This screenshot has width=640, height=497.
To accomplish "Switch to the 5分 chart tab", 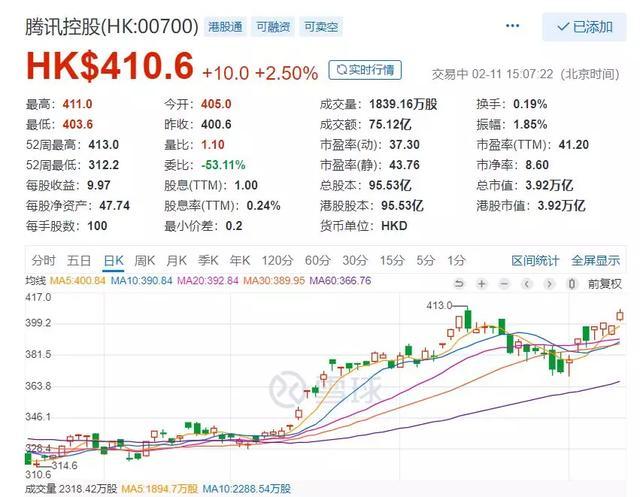I will (426, 260).
